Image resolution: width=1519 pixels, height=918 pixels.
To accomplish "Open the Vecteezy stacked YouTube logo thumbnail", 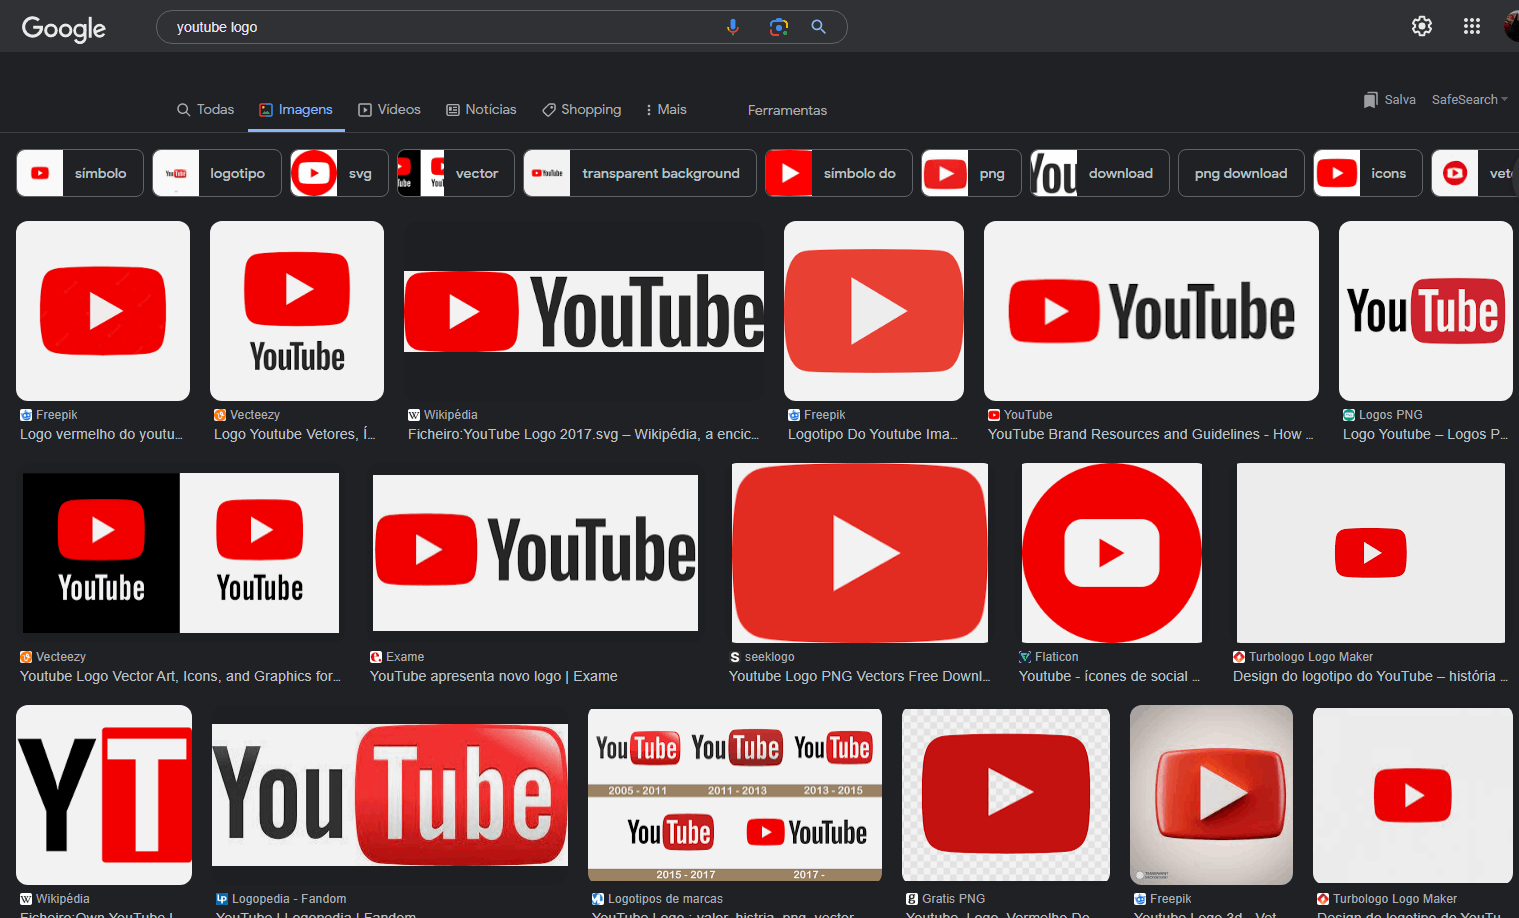I will (297, 311).
